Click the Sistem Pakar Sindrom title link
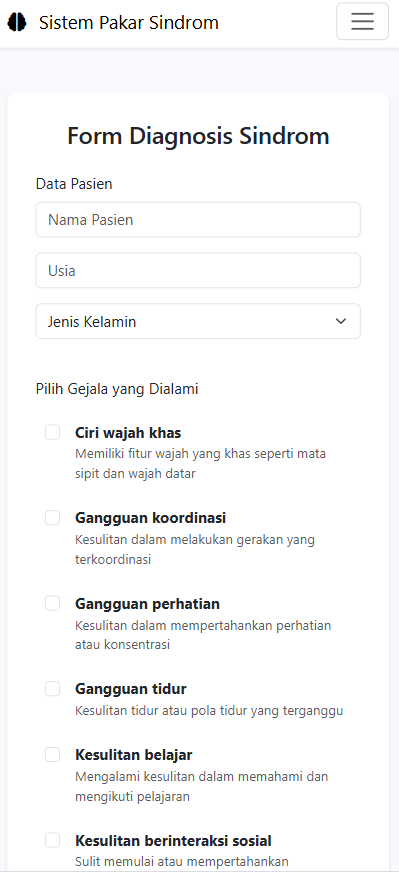 pos(129,23)
